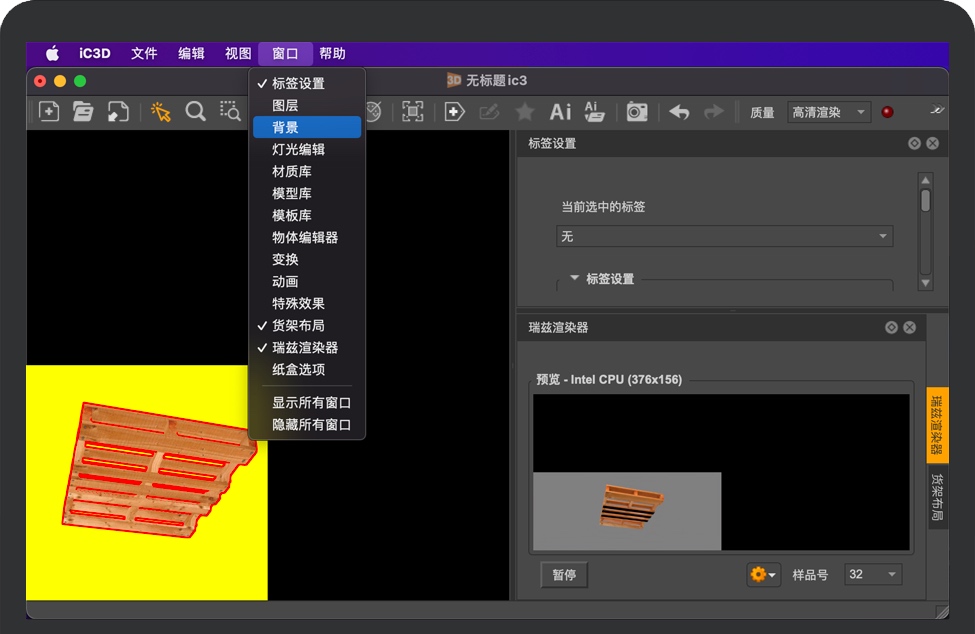Open the 高清渲染 quality dropdown
Image resolution: width=975 pixels, height=634 pixels.
pos(828,112)
